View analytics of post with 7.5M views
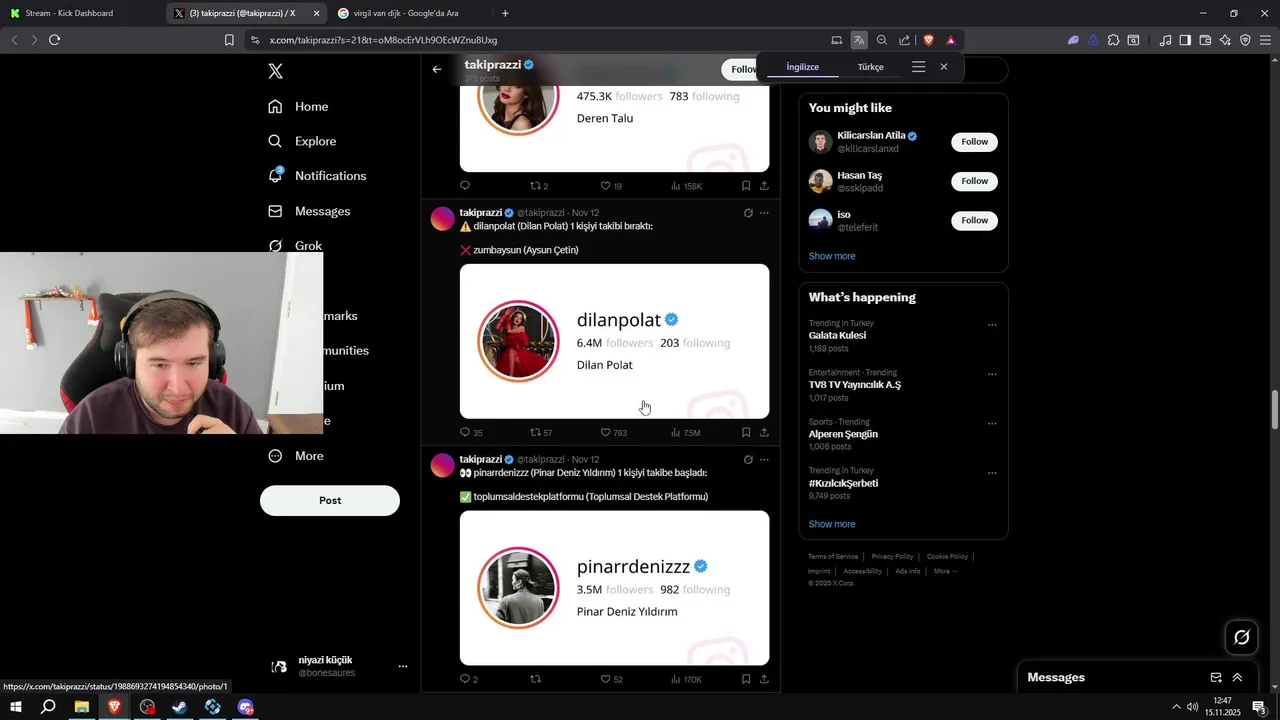Viewport: 1280px width, 720px height. 686,433
